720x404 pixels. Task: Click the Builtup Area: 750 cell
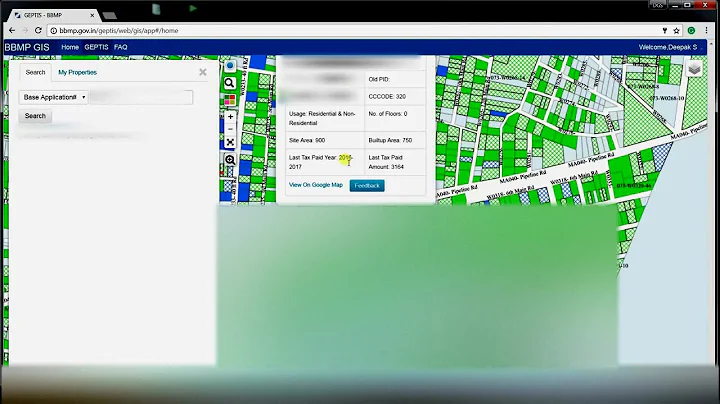pos(395,140)
